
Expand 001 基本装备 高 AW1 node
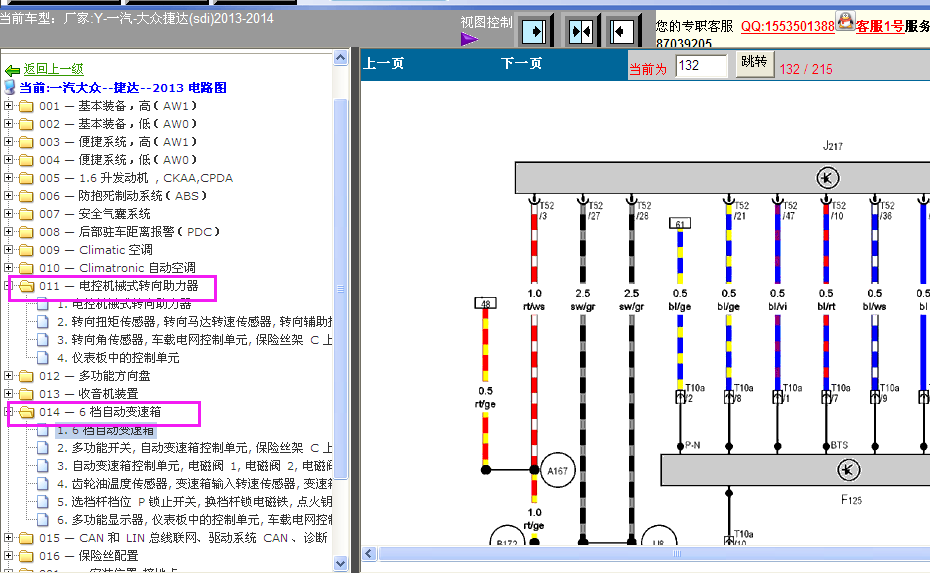point(8,106)
